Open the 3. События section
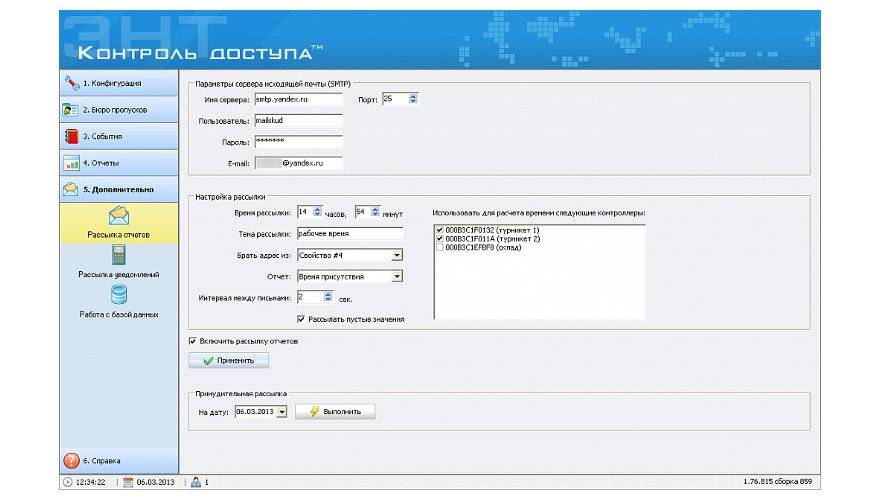This screenshot has height=500, width=880. tap(118, 136)
